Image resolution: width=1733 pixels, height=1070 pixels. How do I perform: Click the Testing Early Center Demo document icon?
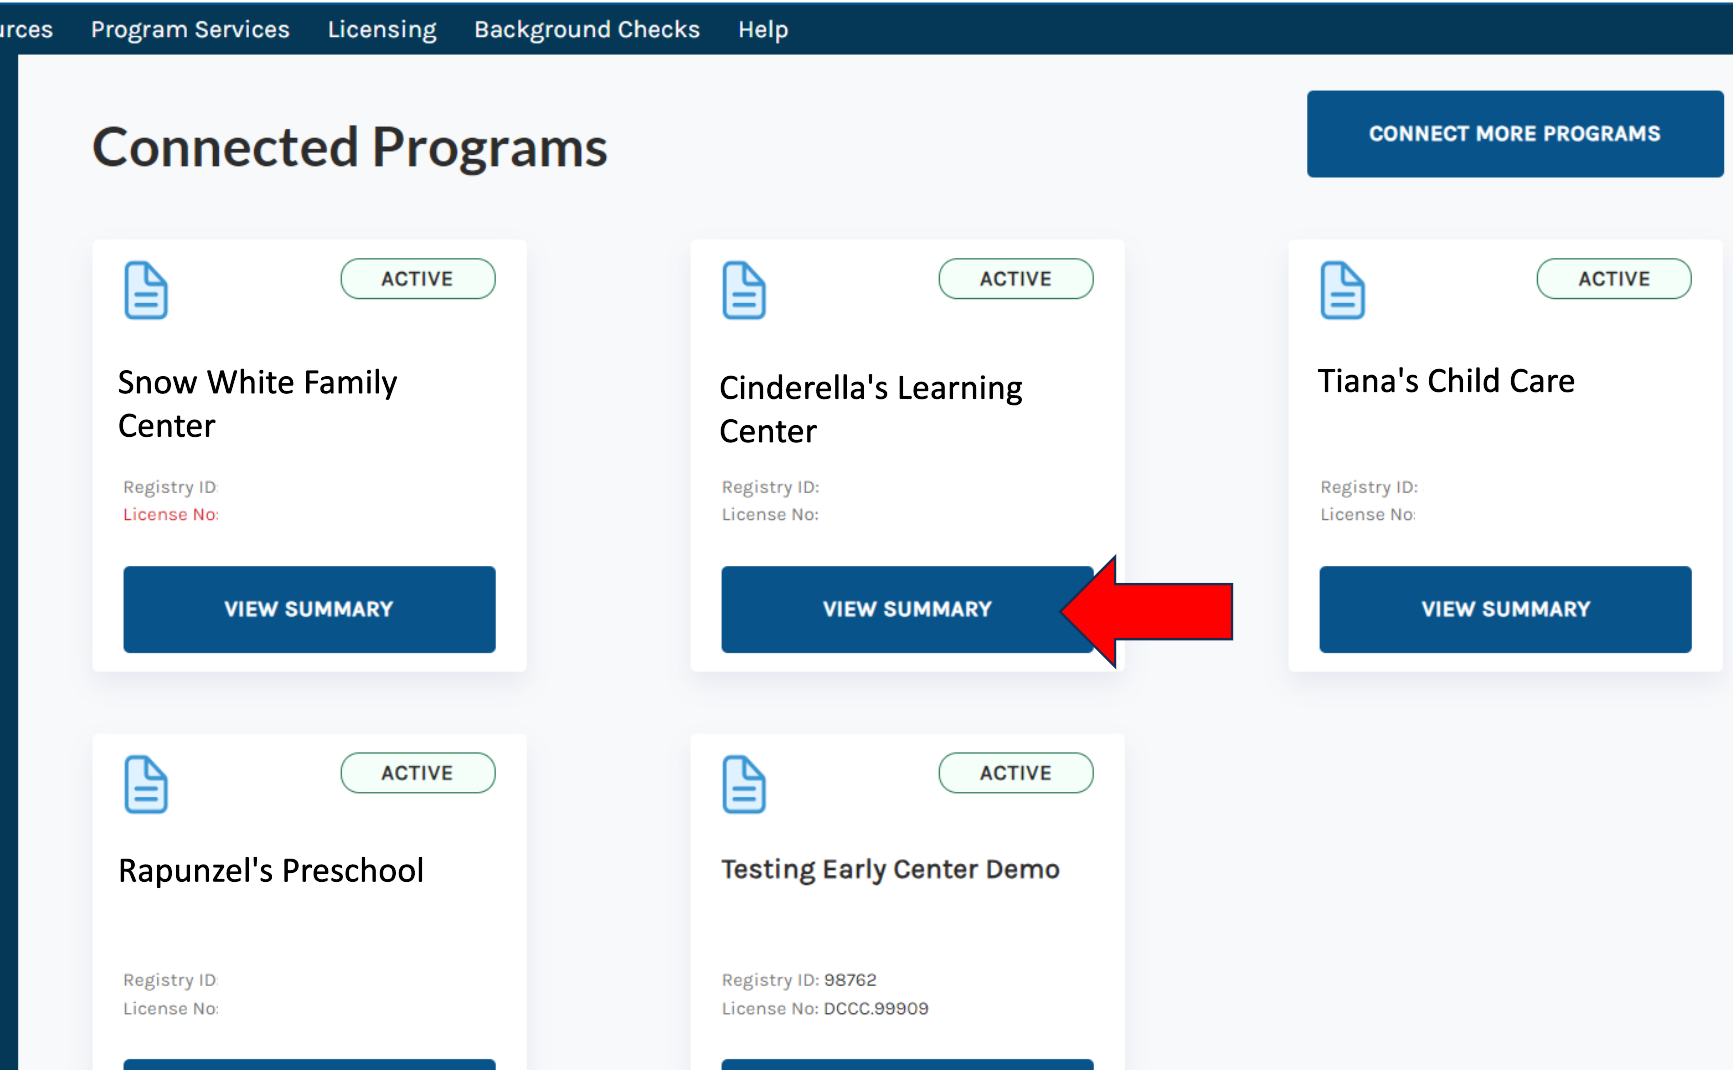coord(744,784)
